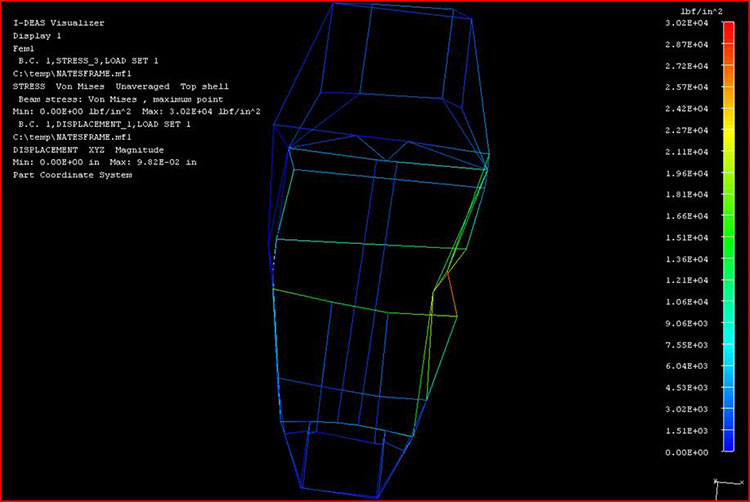Click legend value 6.04E+03
The image size is (750, 502).
click(686, 366)
